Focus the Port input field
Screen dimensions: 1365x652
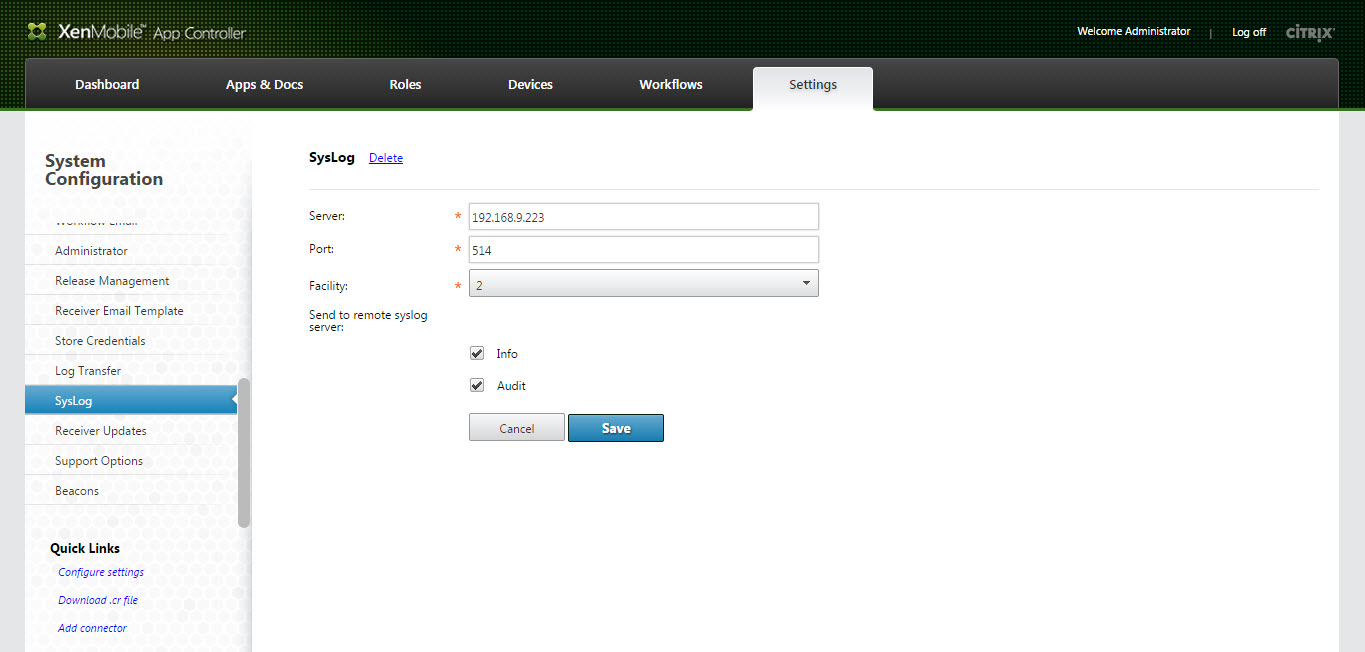click(644, 250)
